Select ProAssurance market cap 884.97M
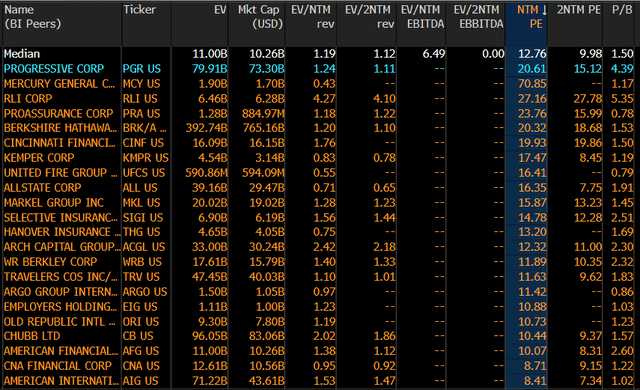The width and height of the screenshot is (640, 390). coord(263,113)
